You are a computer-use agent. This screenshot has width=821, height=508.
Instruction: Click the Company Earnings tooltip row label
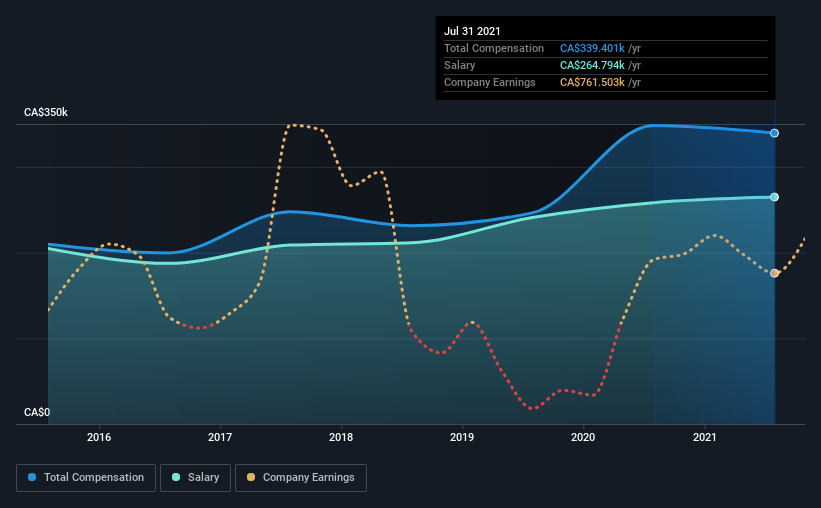(490, 82)
